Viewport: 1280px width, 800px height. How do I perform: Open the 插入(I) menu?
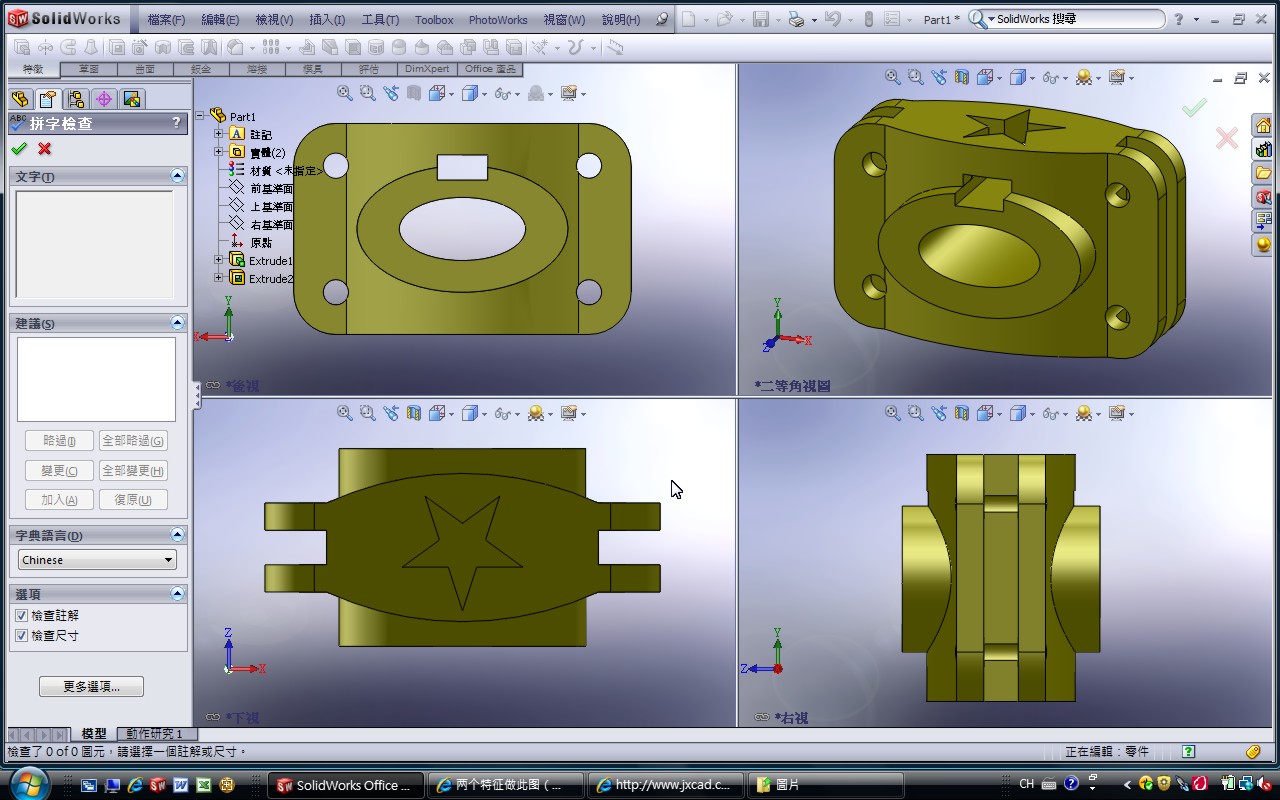click(327, 20)
